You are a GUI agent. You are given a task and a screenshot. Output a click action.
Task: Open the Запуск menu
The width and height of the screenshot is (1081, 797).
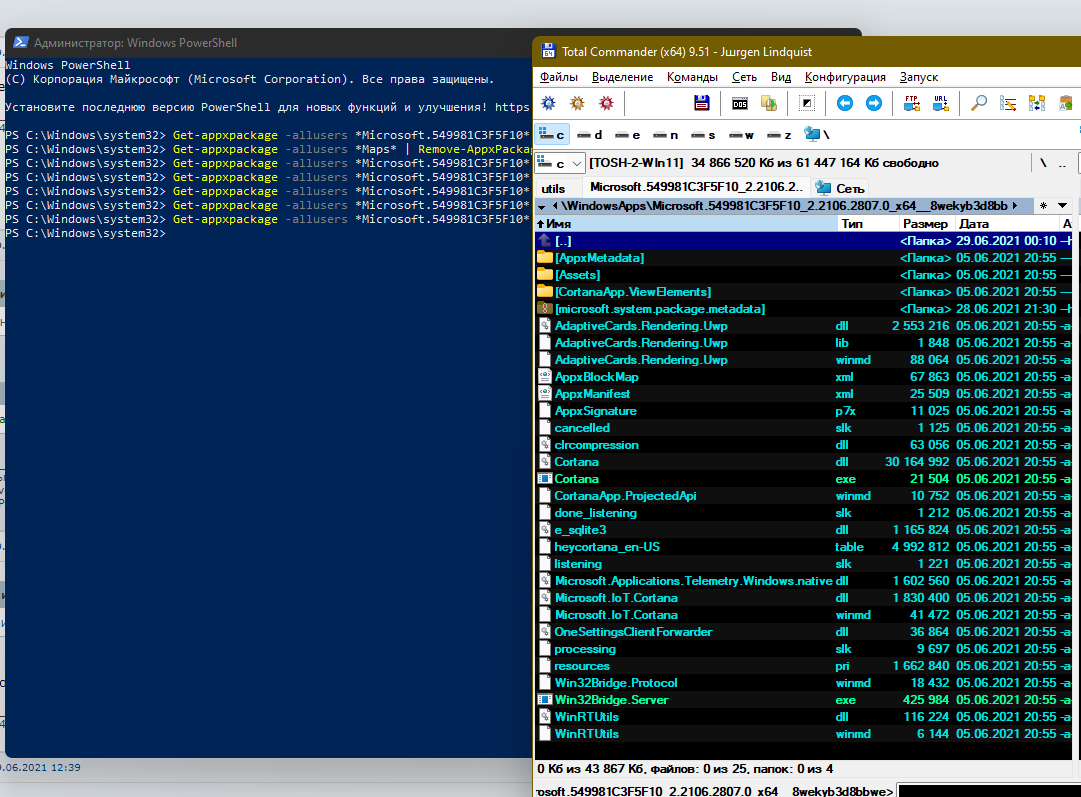918,77
